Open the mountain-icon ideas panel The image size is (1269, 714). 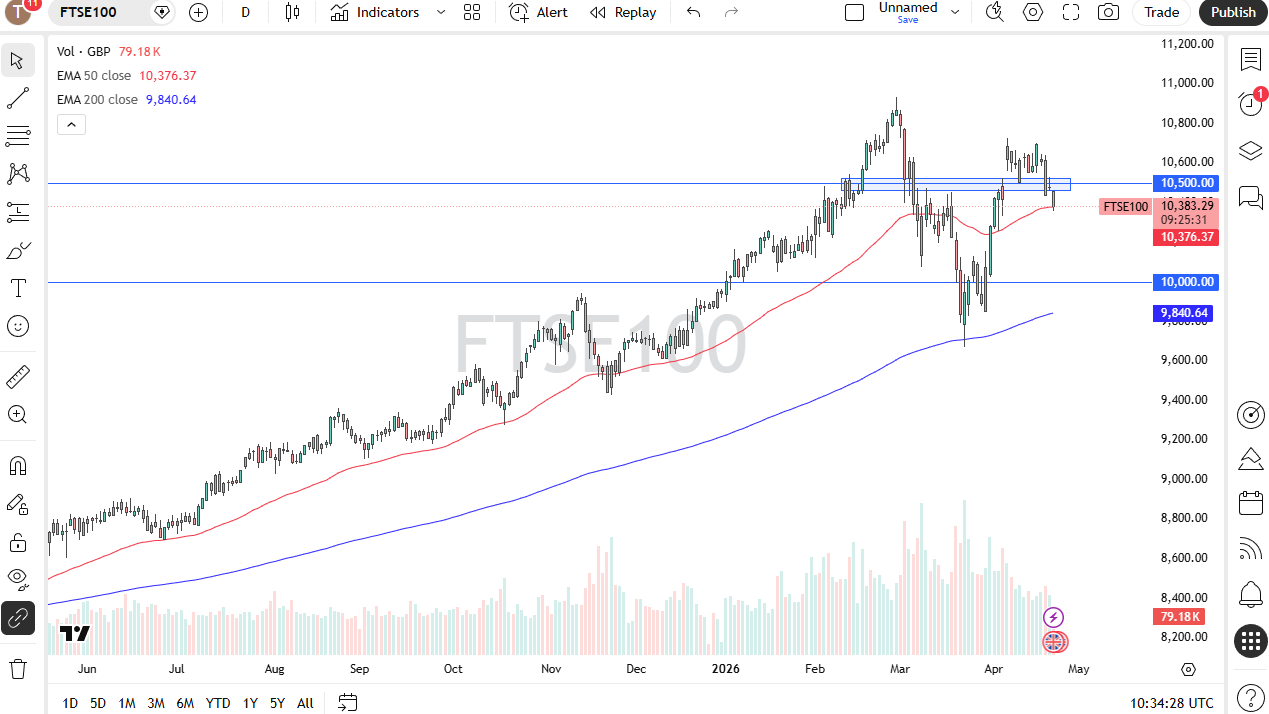click(x=1250, y=459)
